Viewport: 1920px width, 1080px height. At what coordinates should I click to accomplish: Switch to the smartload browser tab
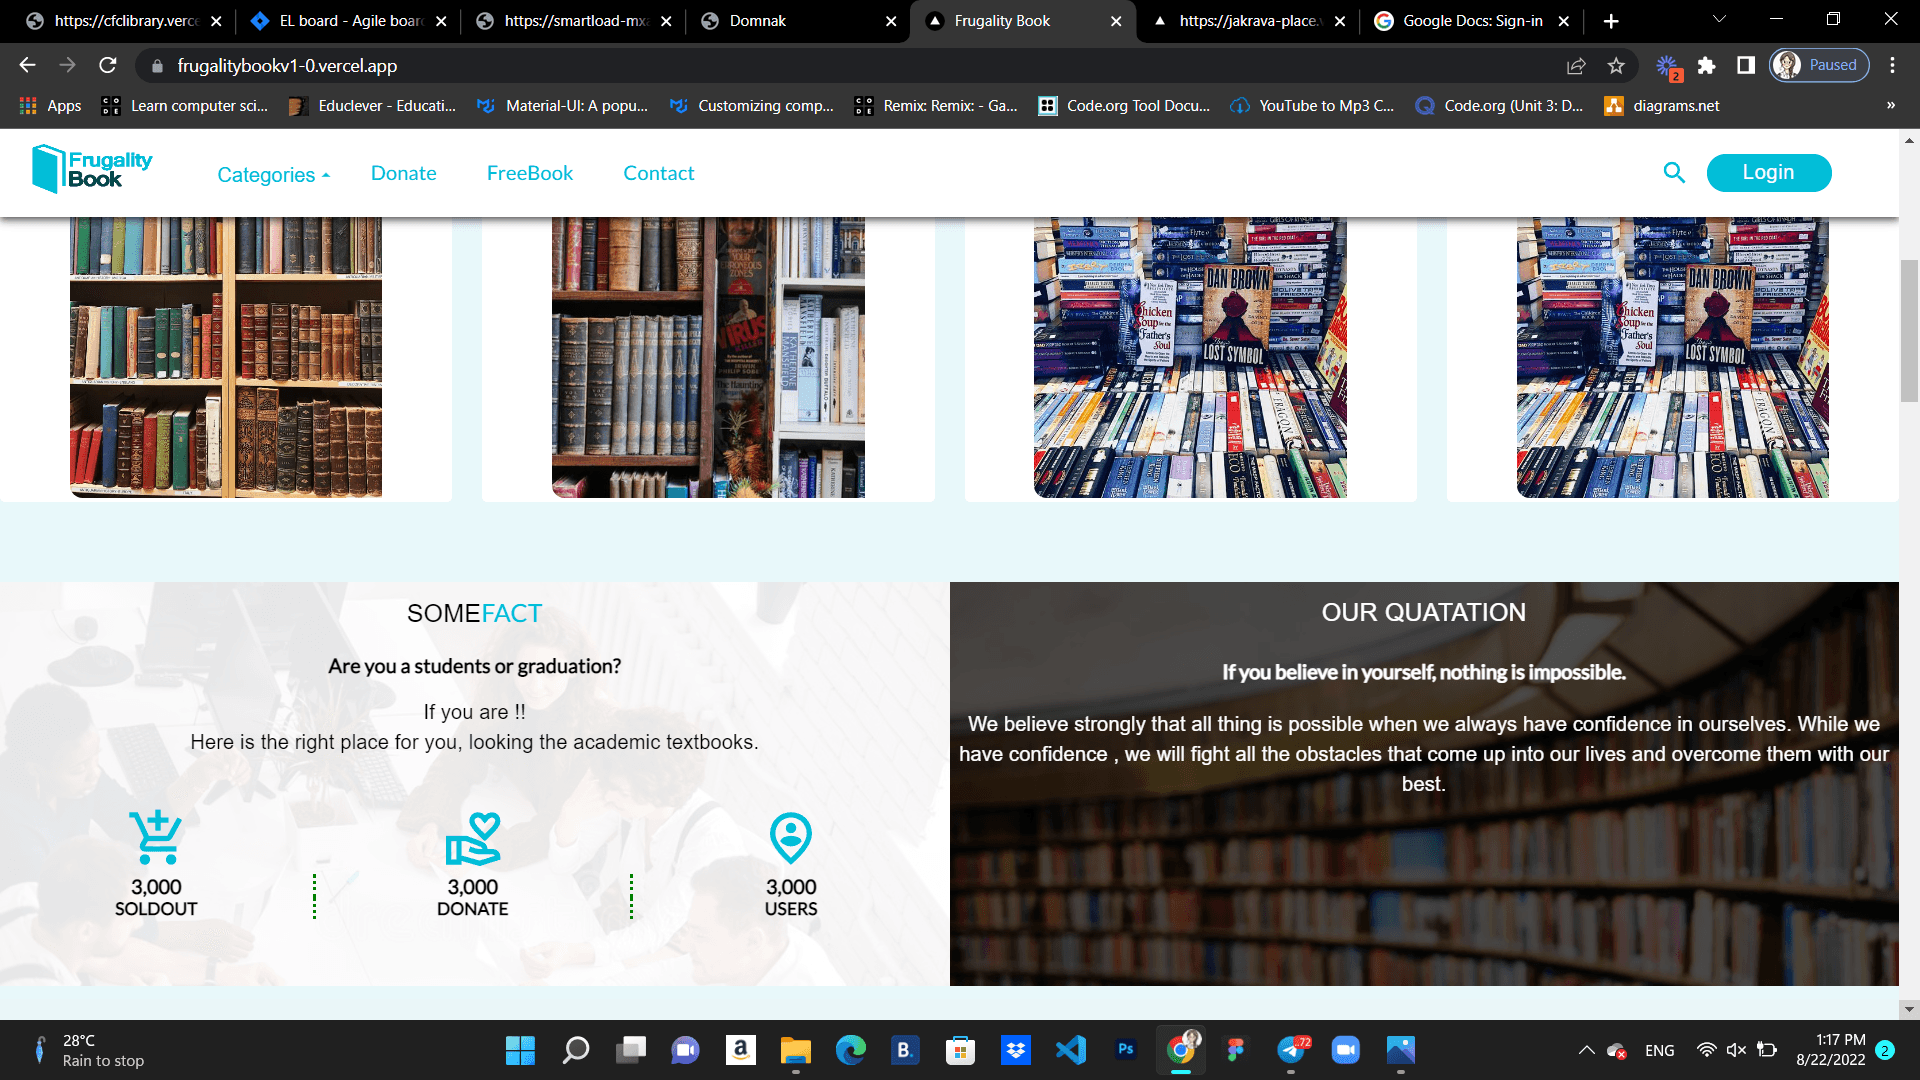(x=573, y=21)
